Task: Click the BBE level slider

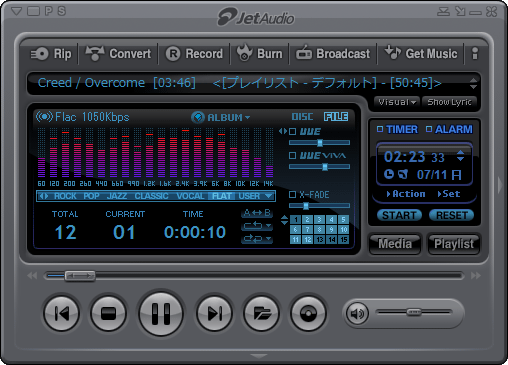Action: (319, 143)
